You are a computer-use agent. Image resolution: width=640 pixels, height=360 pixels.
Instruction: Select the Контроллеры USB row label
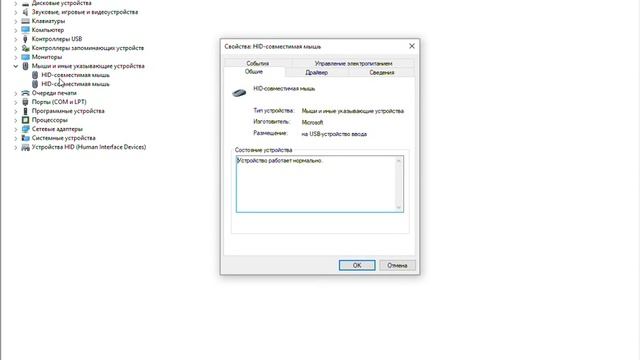[x=57, y=39]
